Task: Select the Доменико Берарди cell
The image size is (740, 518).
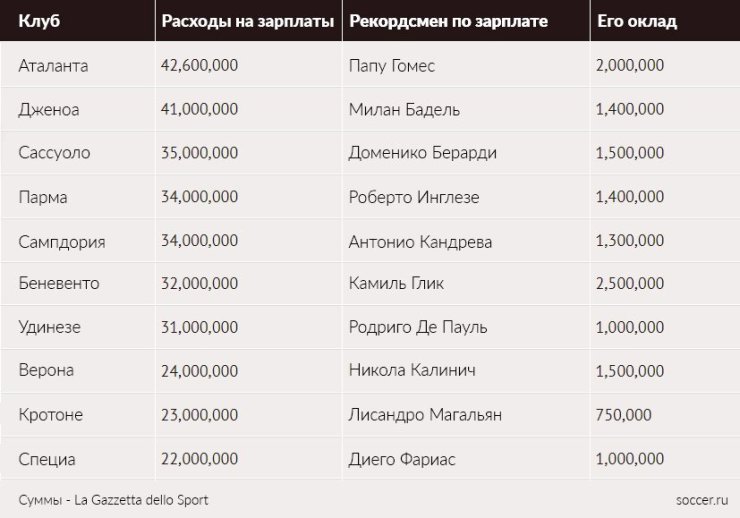Action: (x=422, y=153)
